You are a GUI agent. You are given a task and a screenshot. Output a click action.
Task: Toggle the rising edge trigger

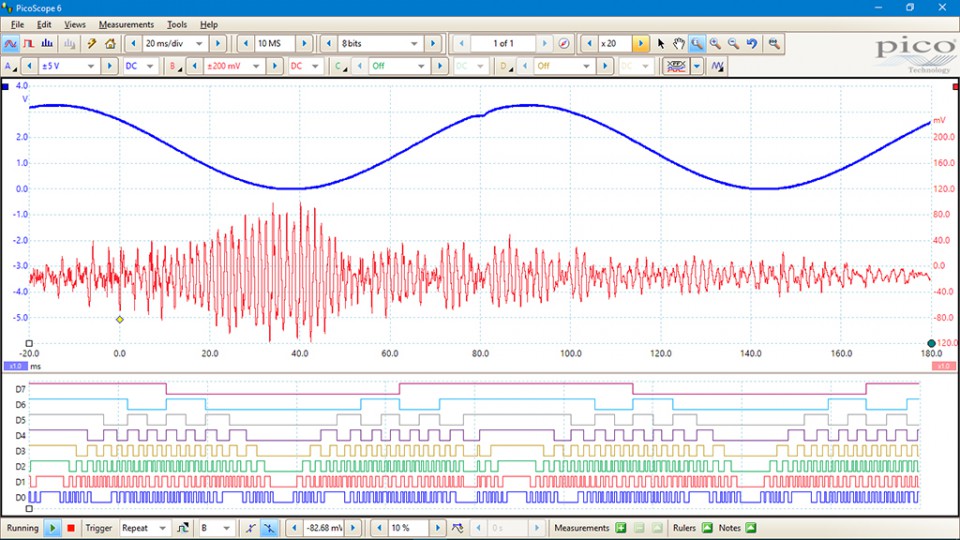click(x=251, y=528)
